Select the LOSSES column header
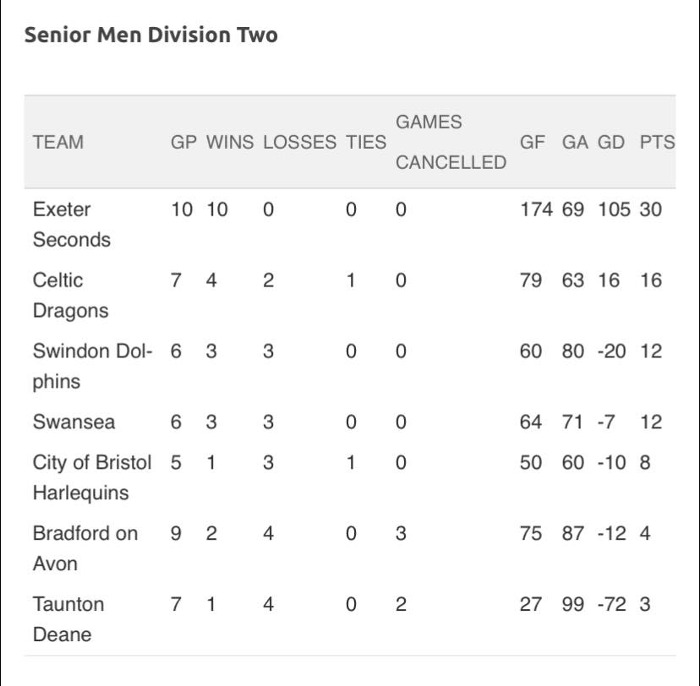700x686 pixels. tap(300, 142)
